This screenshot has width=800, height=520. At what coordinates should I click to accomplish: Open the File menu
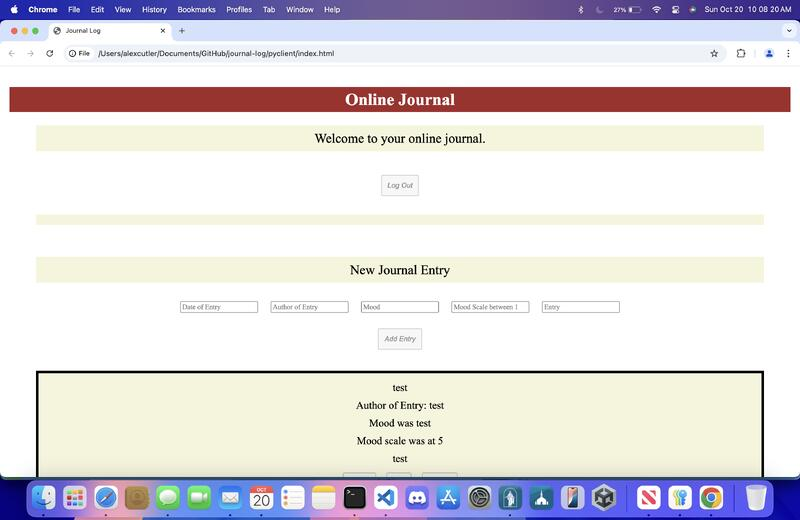[x=74, y=9]
